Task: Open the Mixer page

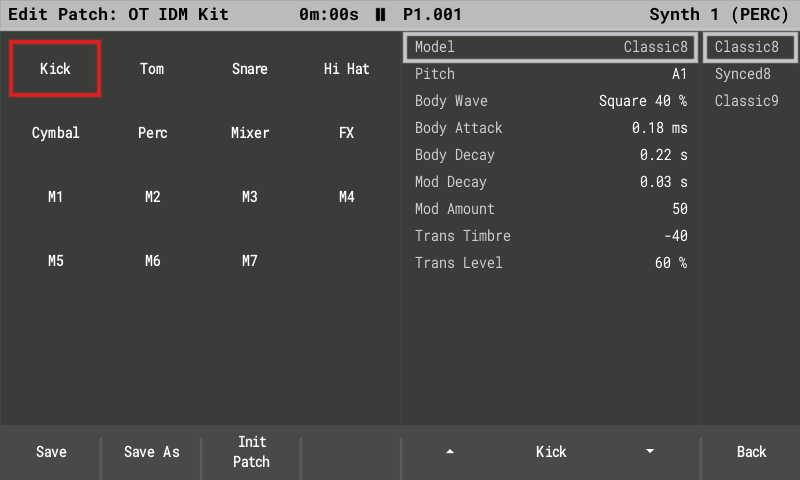Action: coord(249,133)
